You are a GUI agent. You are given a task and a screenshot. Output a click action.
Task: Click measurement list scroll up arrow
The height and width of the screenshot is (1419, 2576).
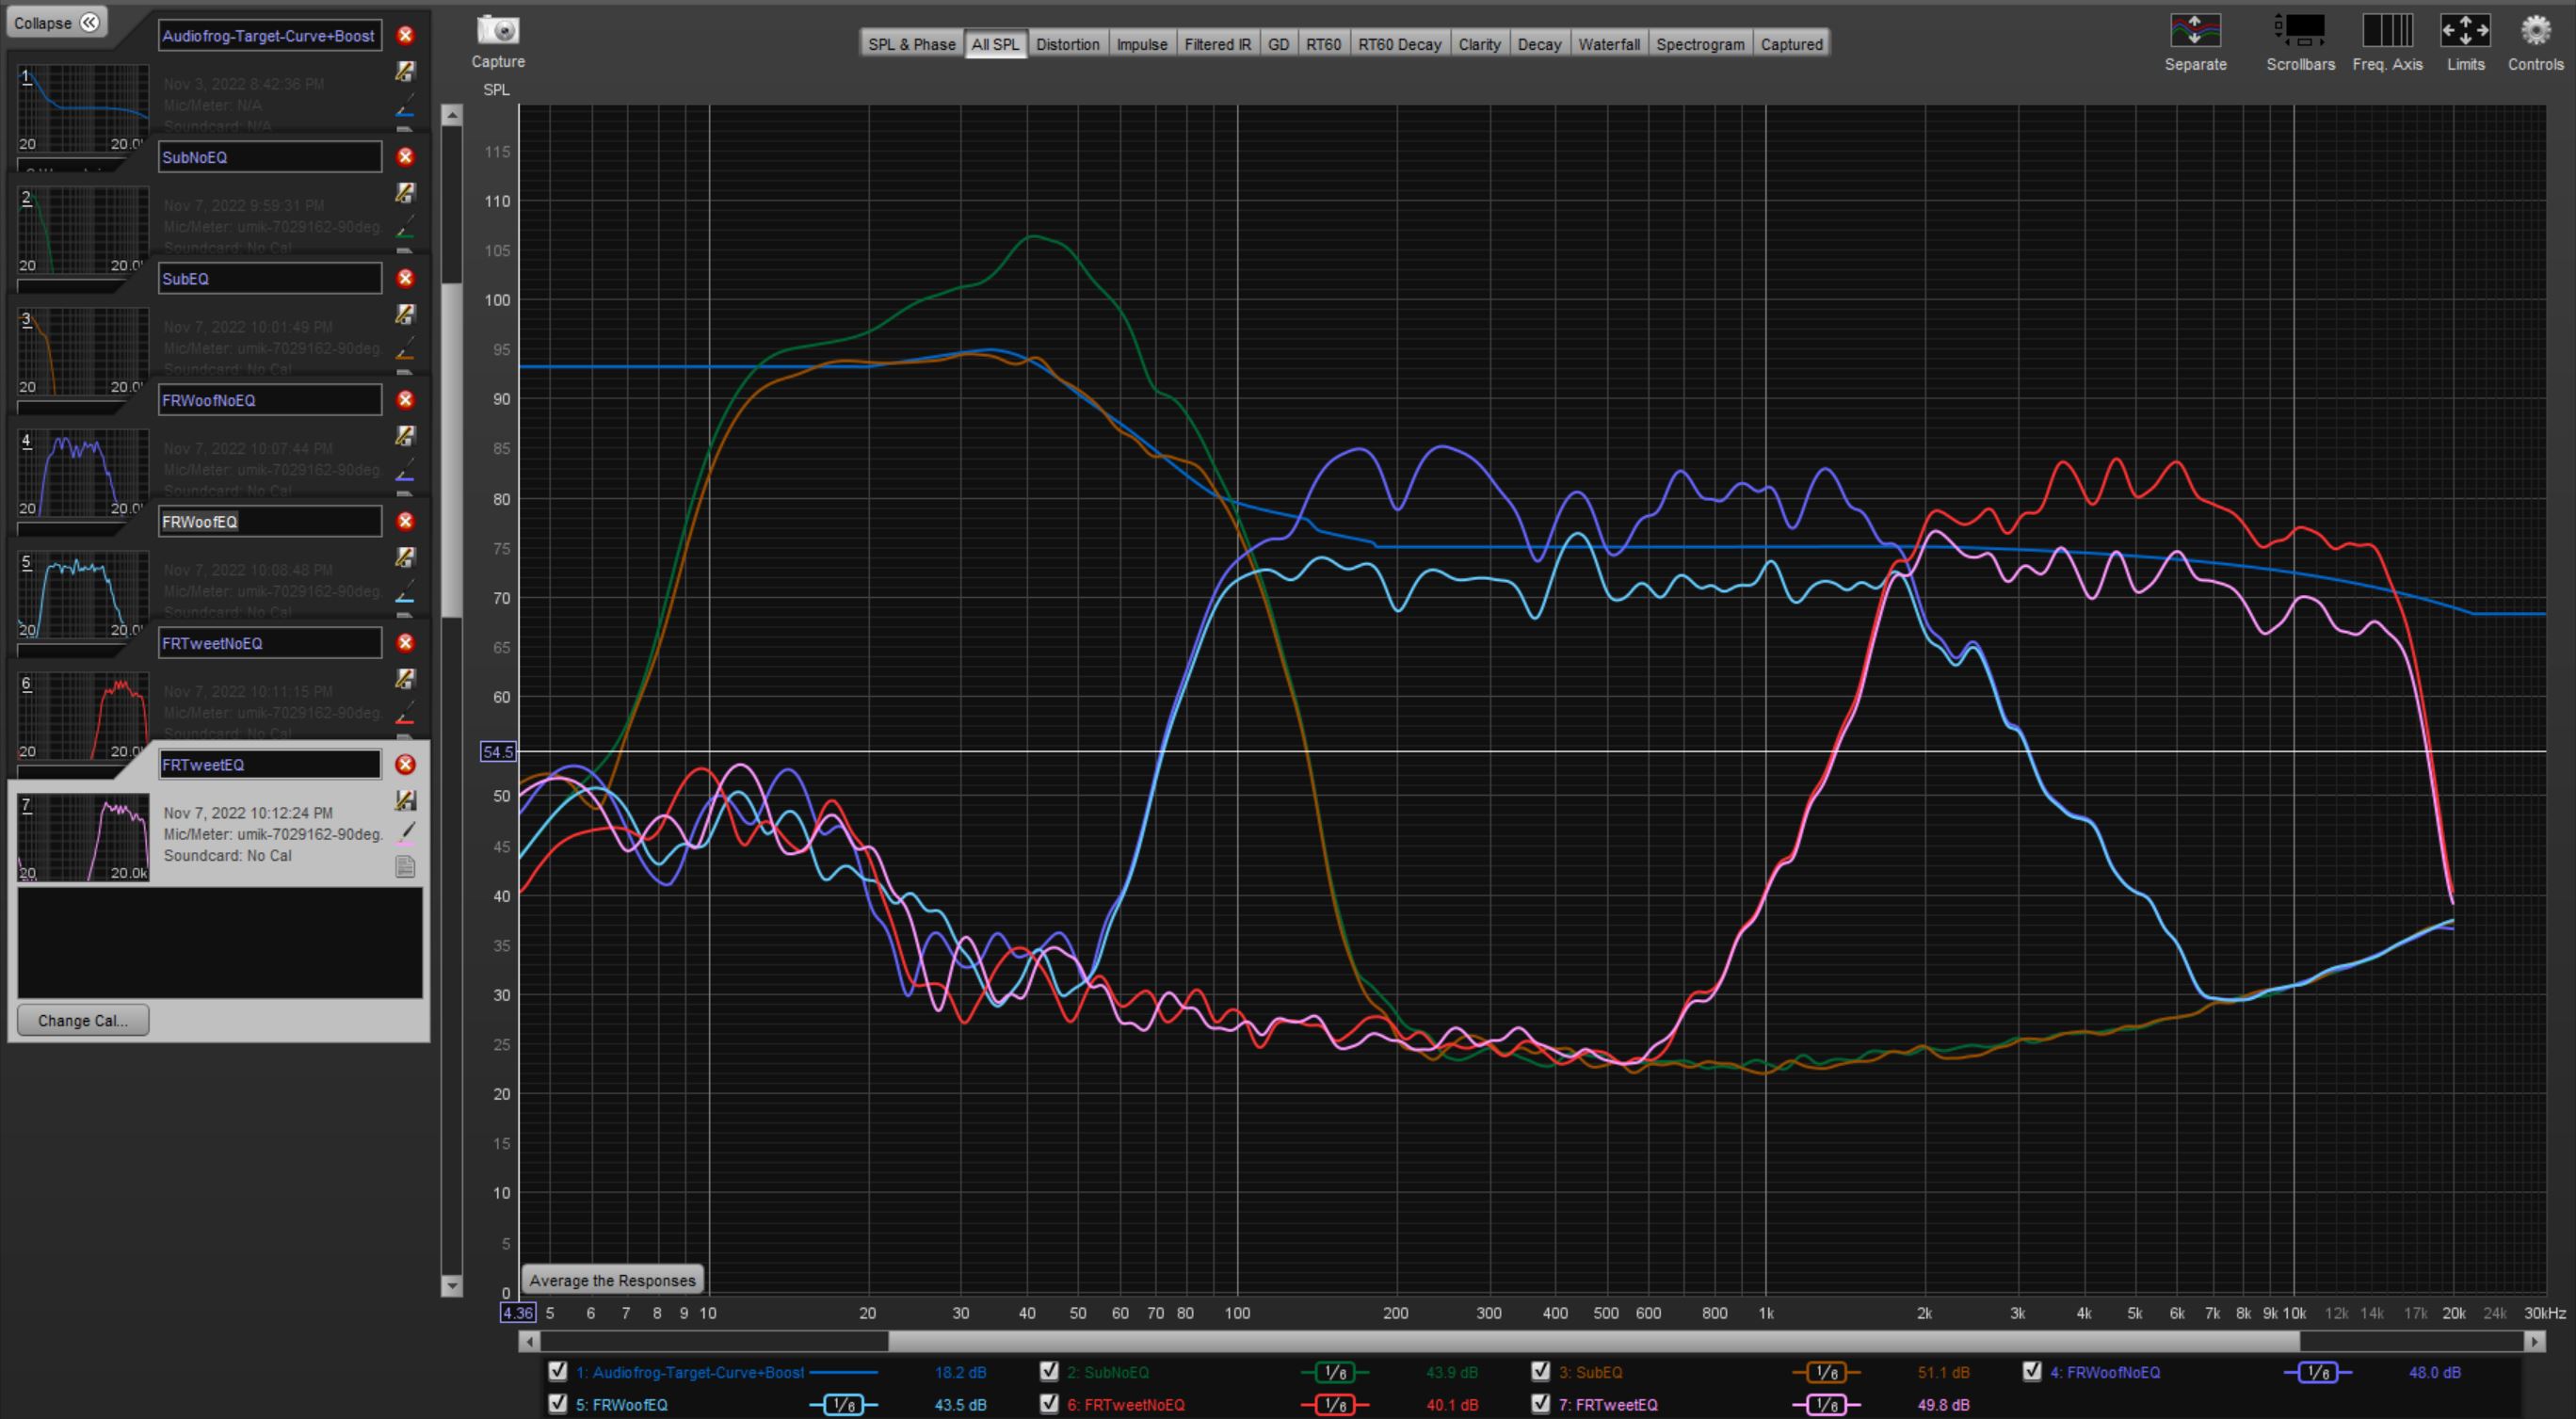452,116
